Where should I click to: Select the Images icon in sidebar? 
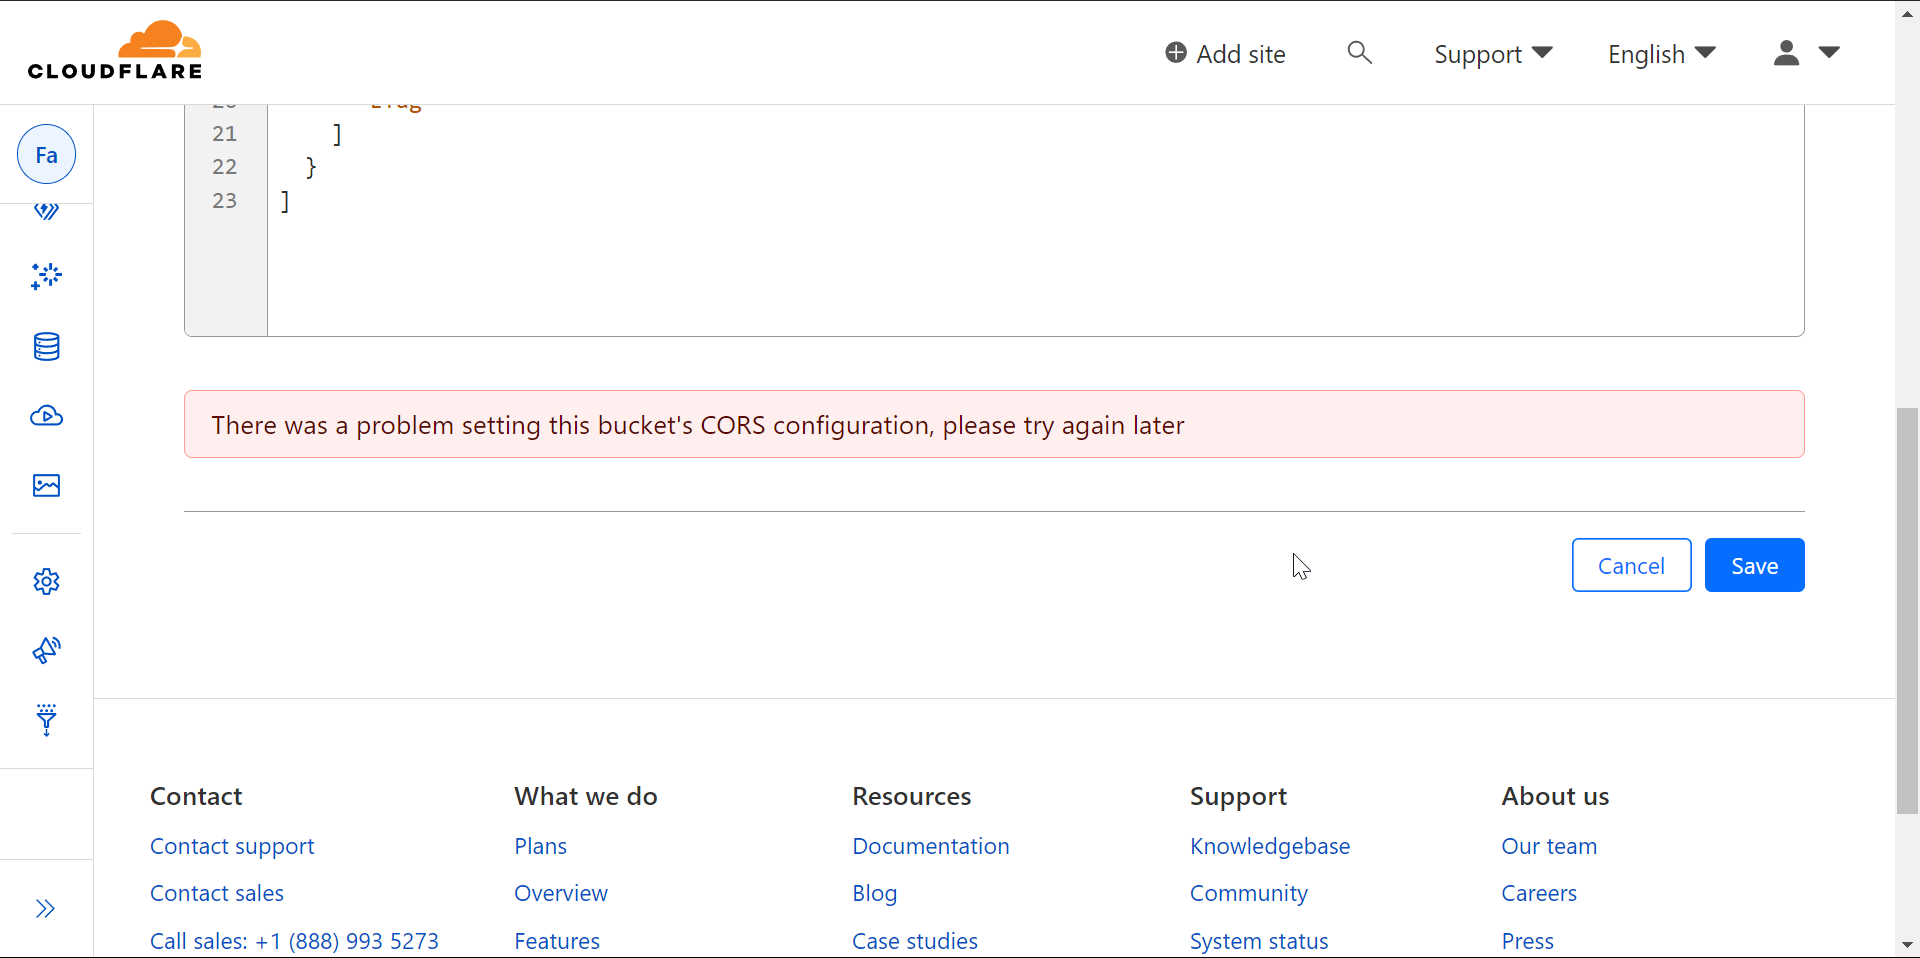(x=46, y=486)
